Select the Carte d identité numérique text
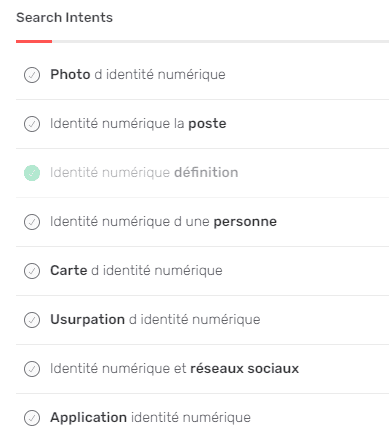The height and width of the screenshot is (438, 389). click(x=136, y=270)
